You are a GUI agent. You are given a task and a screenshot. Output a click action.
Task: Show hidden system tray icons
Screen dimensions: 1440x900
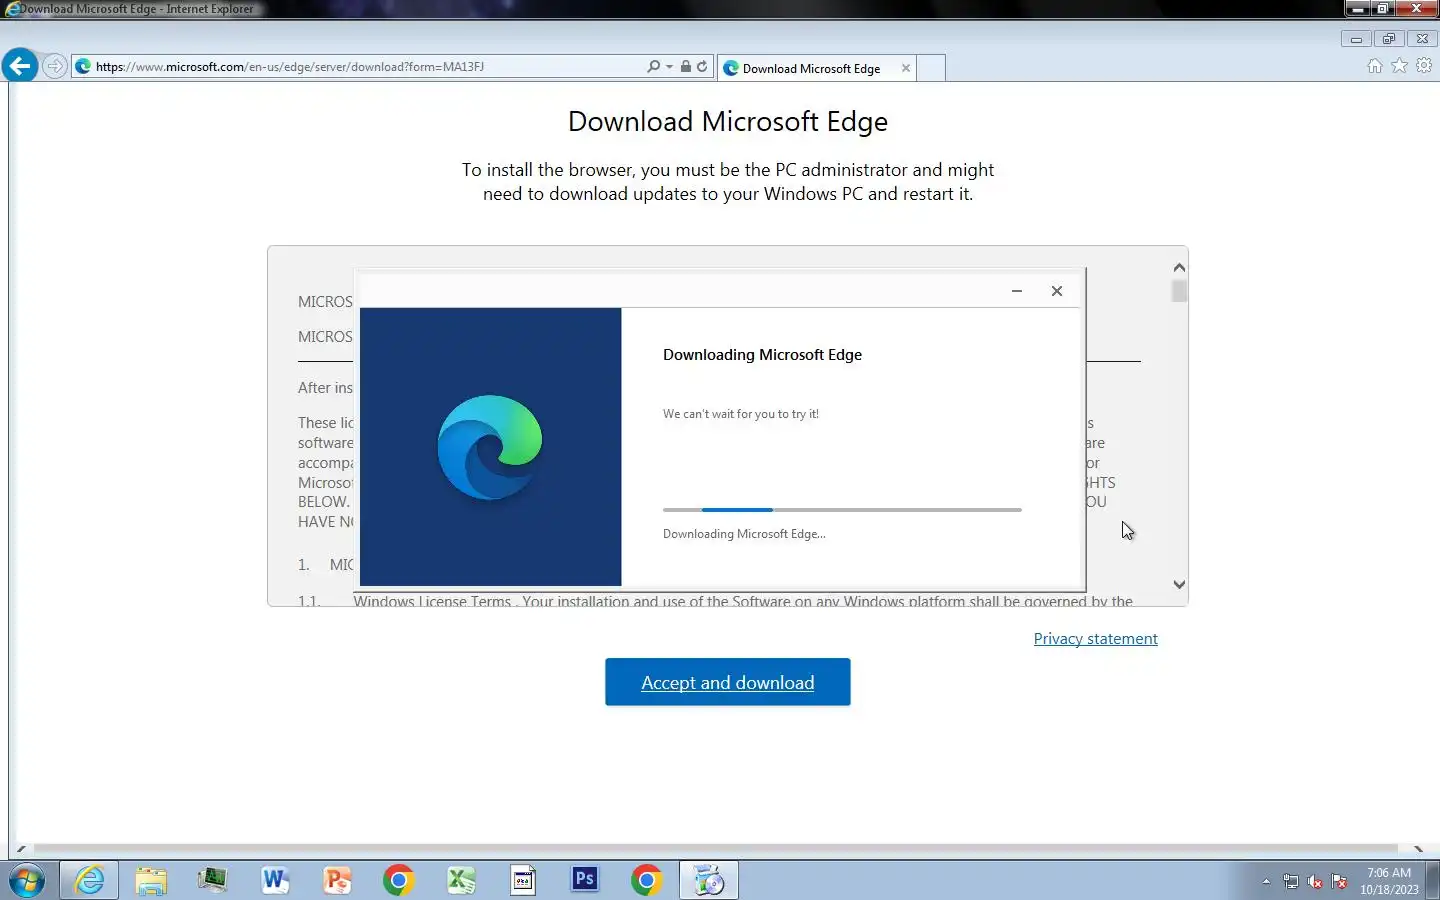[1266, 881]
